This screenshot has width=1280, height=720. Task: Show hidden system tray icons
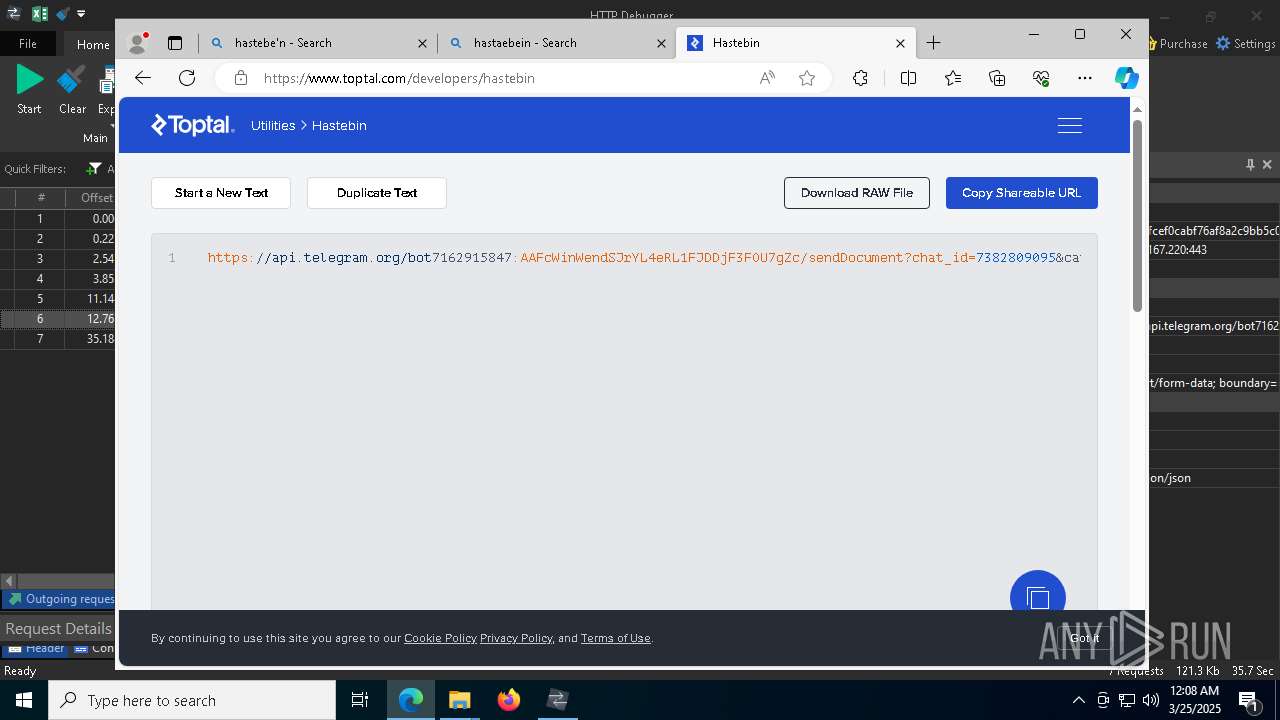(x=1078, y=700)
